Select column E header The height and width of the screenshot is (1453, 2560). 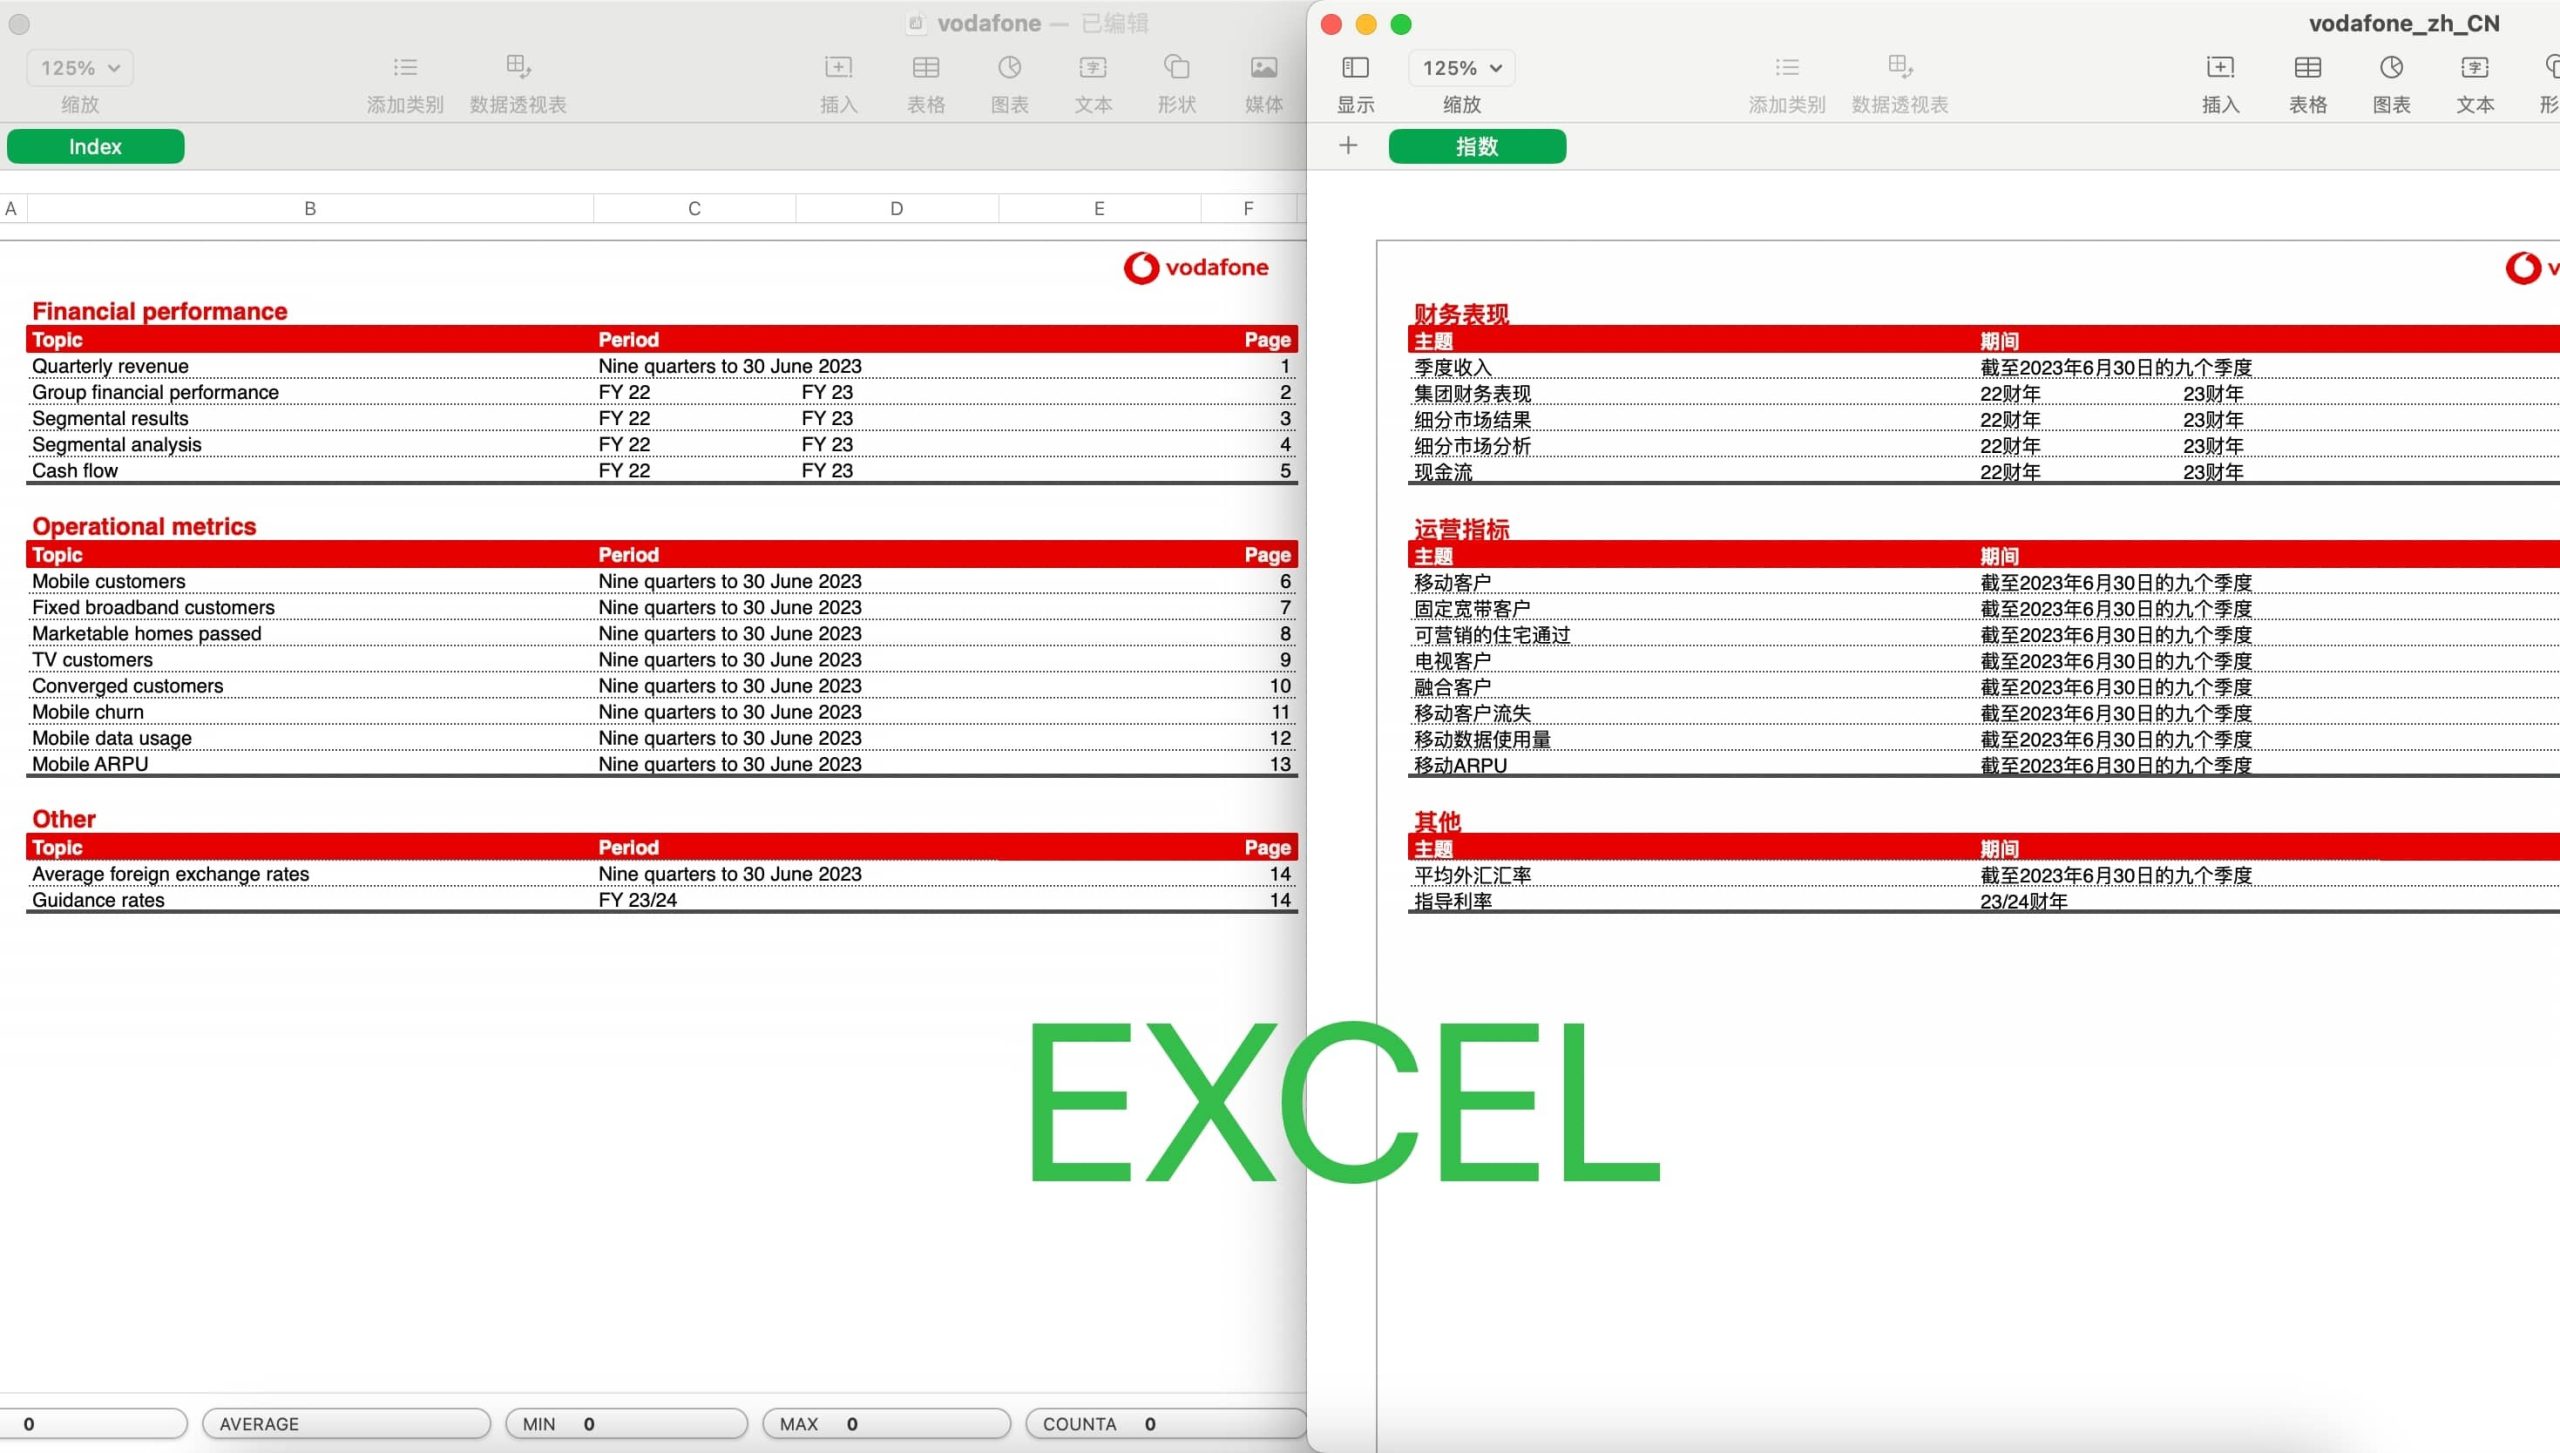point(1099,208)
